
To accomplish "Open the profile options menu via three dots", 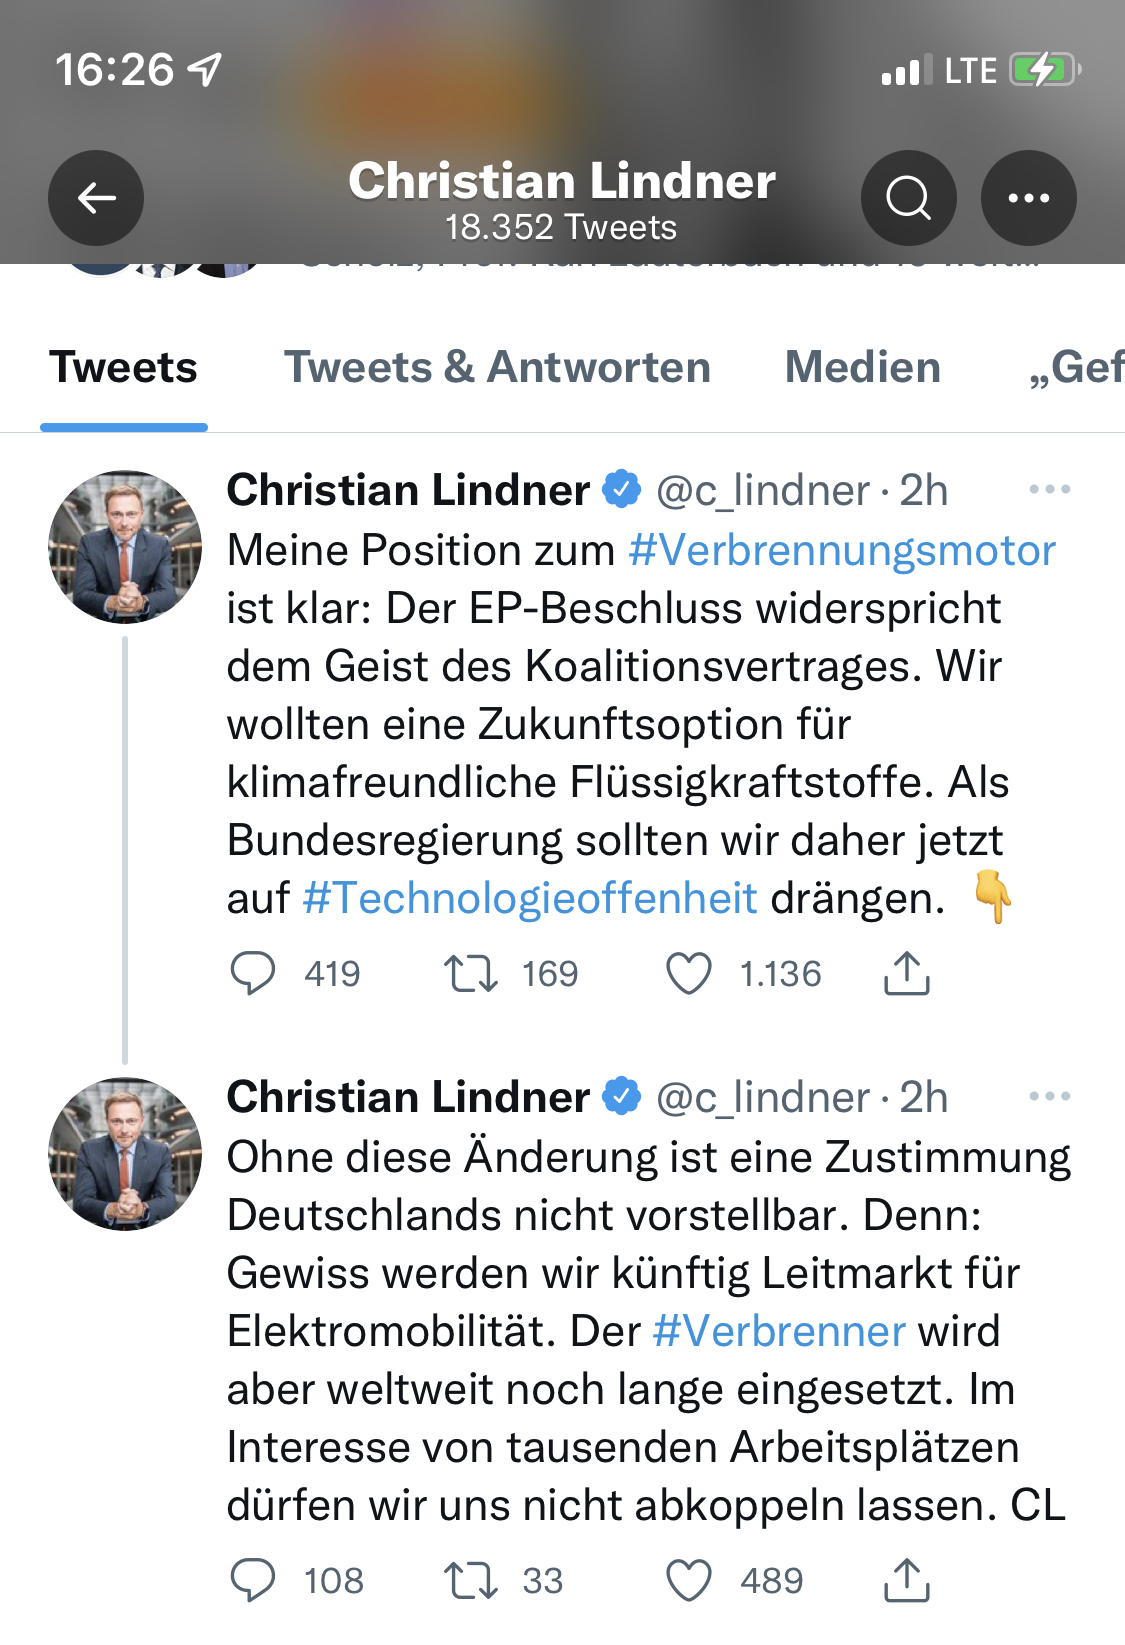I will (x=1029, y=197).
